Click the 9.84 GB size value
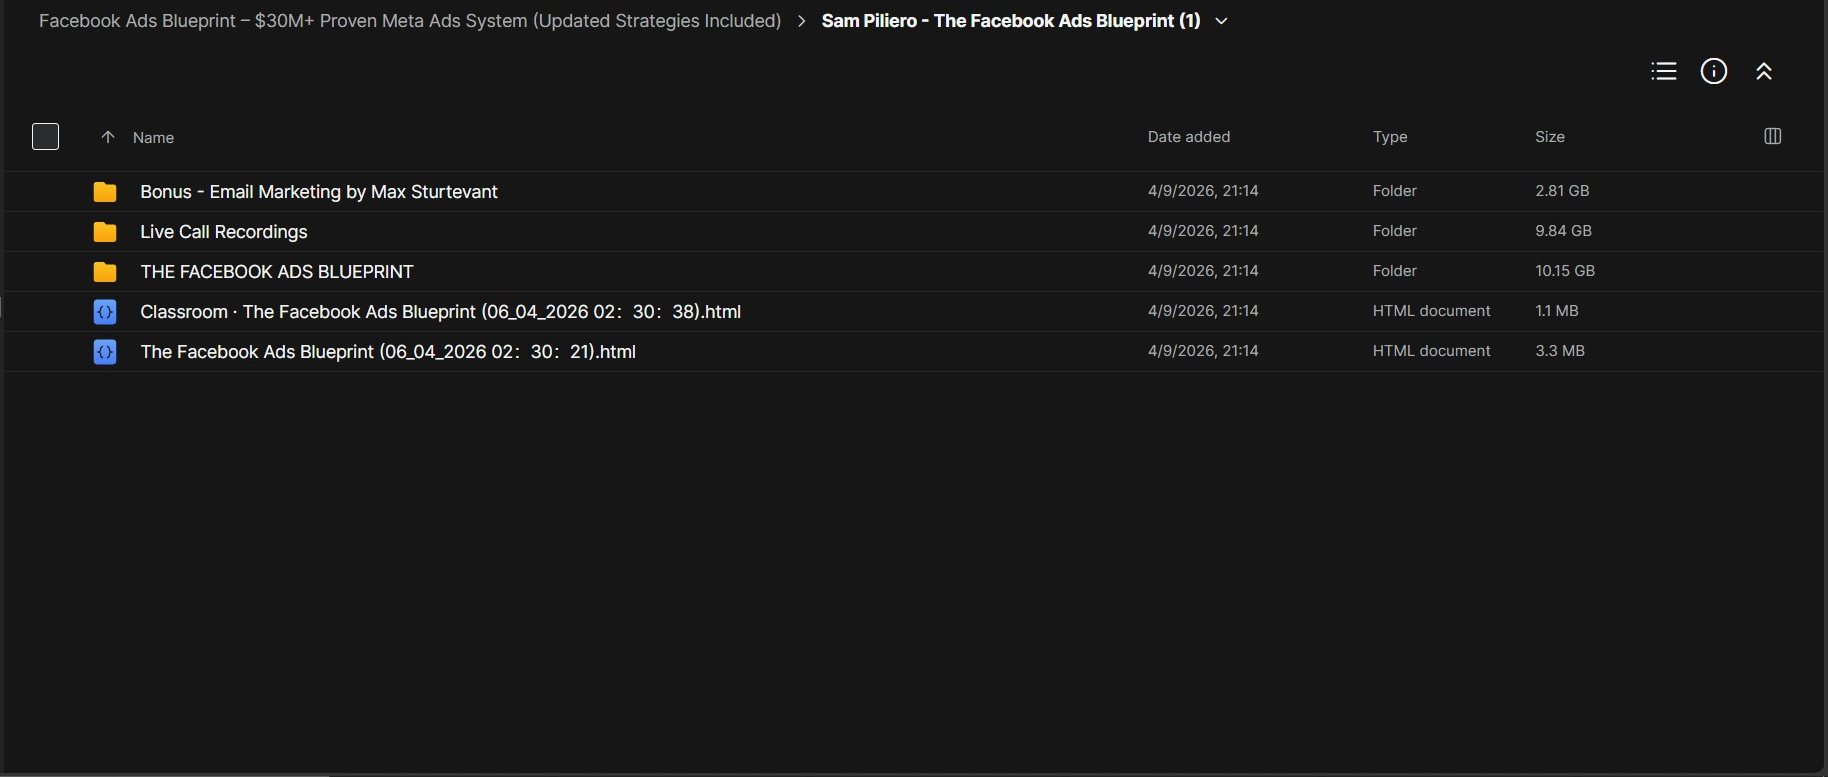The width and height of the screenshot is (1828, 777). [1563, 231]
